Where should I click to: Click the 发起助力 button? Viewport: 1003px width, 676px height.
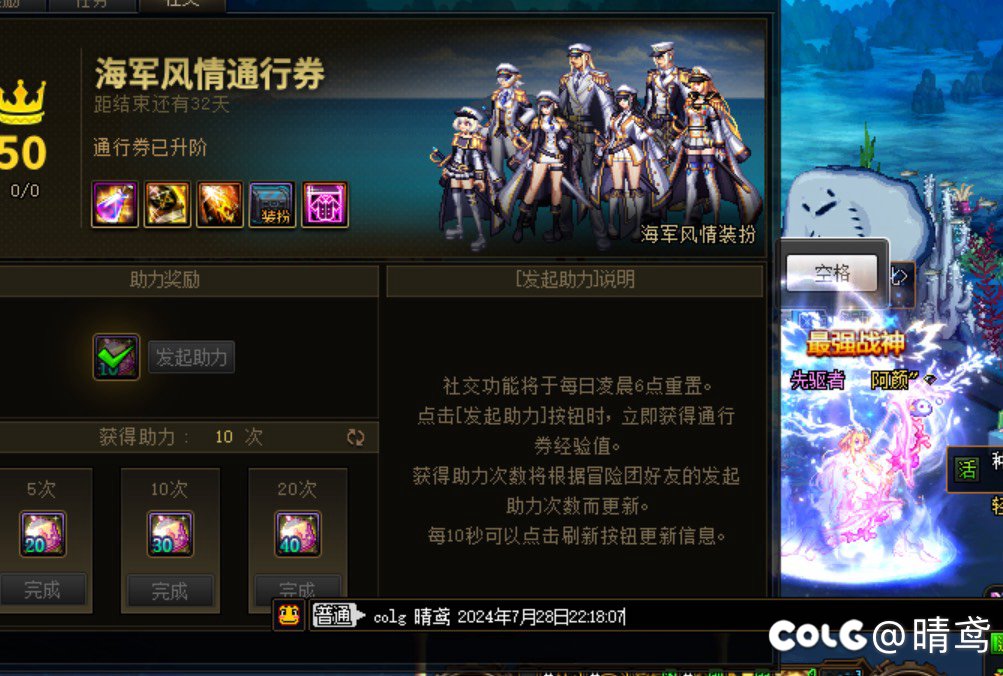click(192, 357)
